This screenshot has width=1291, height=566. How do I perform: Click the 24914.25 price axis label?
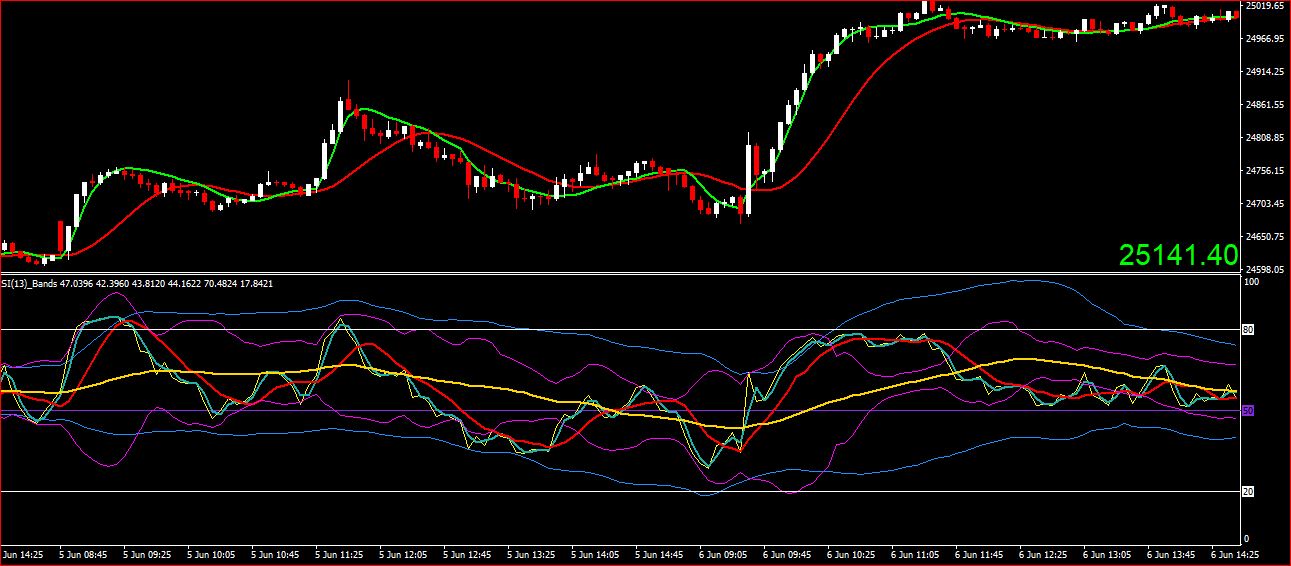(x=1265, y=72)
